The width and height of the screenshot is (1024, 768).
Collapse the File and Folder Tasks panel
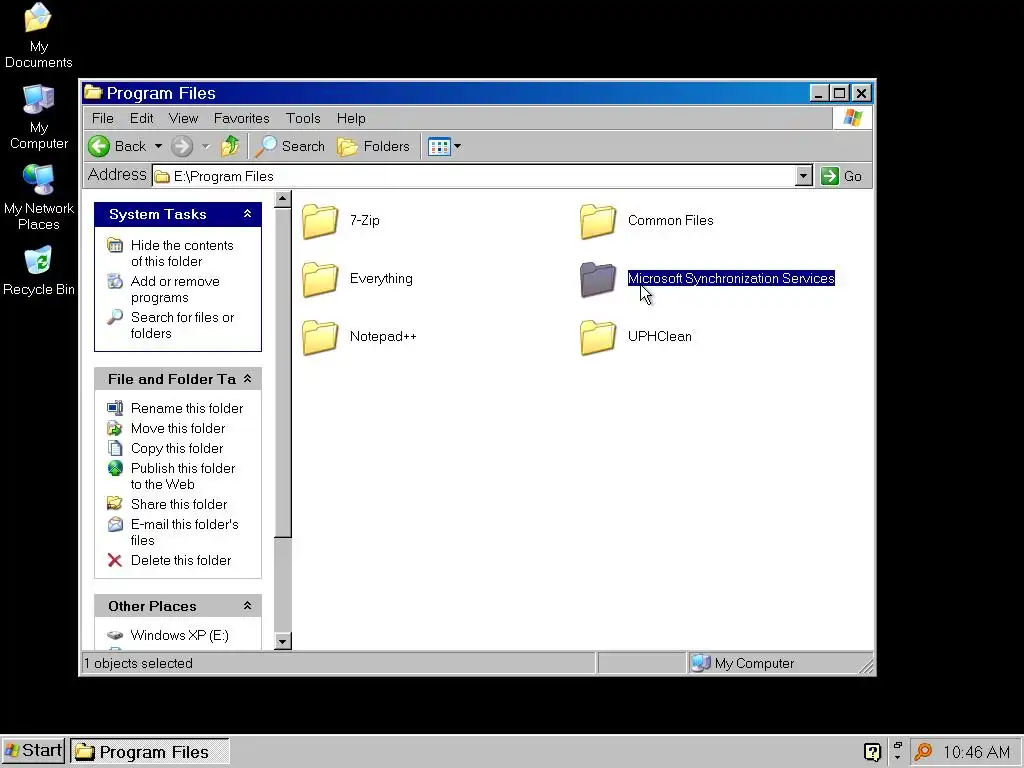pyautogui.click(x=248, y=379)
